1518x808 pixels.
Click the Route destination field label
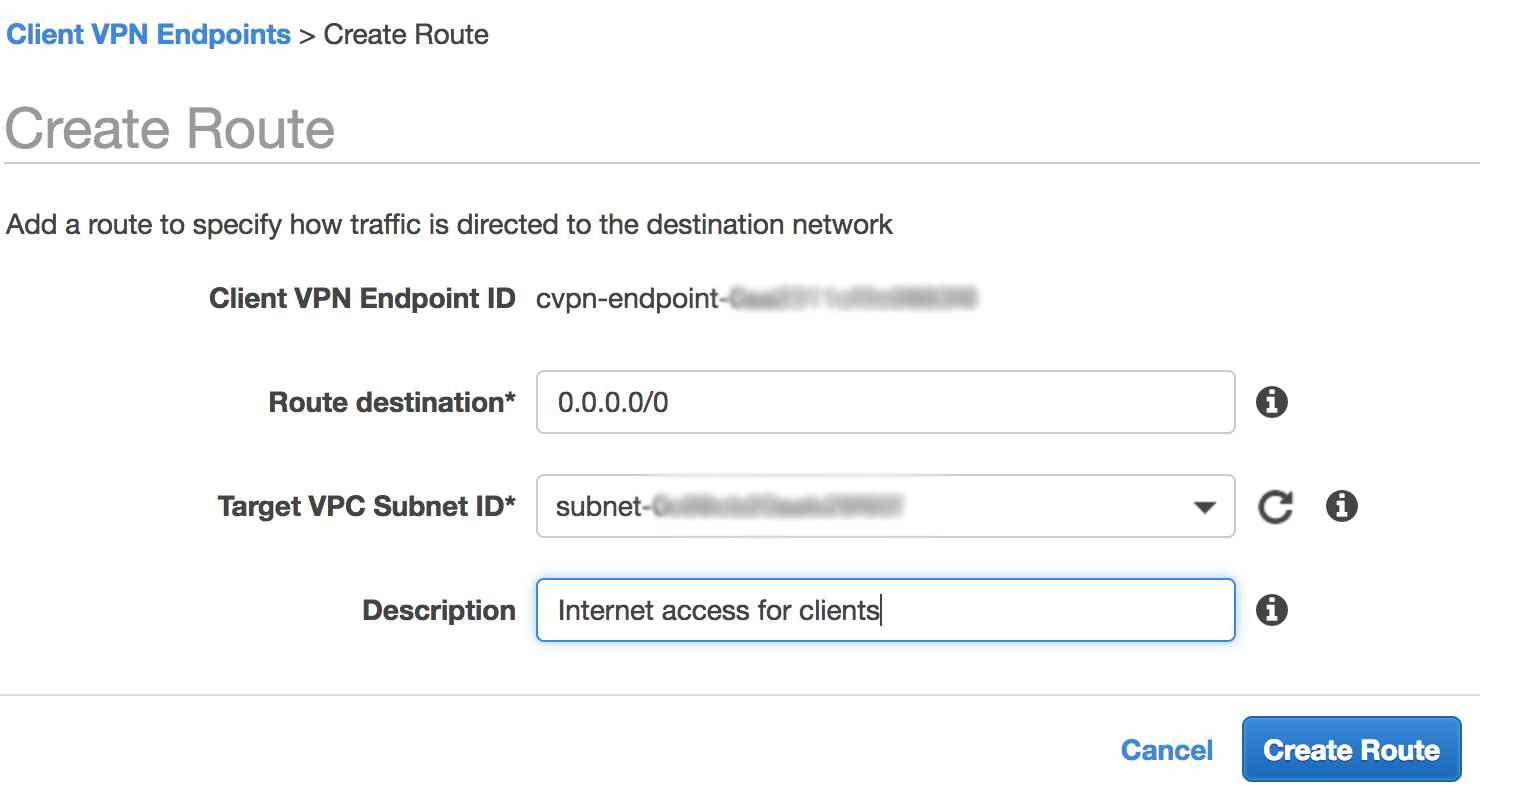(x=392, y=402)
